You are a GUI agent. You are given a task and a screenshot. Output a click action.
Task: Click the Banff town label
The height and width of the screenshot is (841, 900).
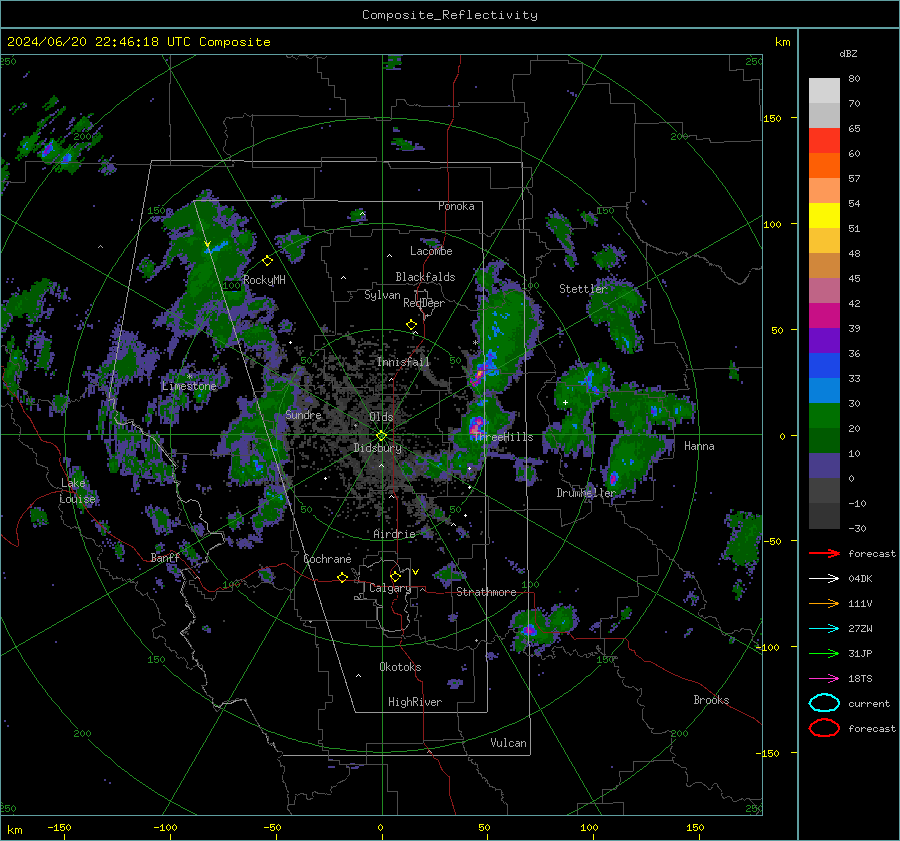165,558
